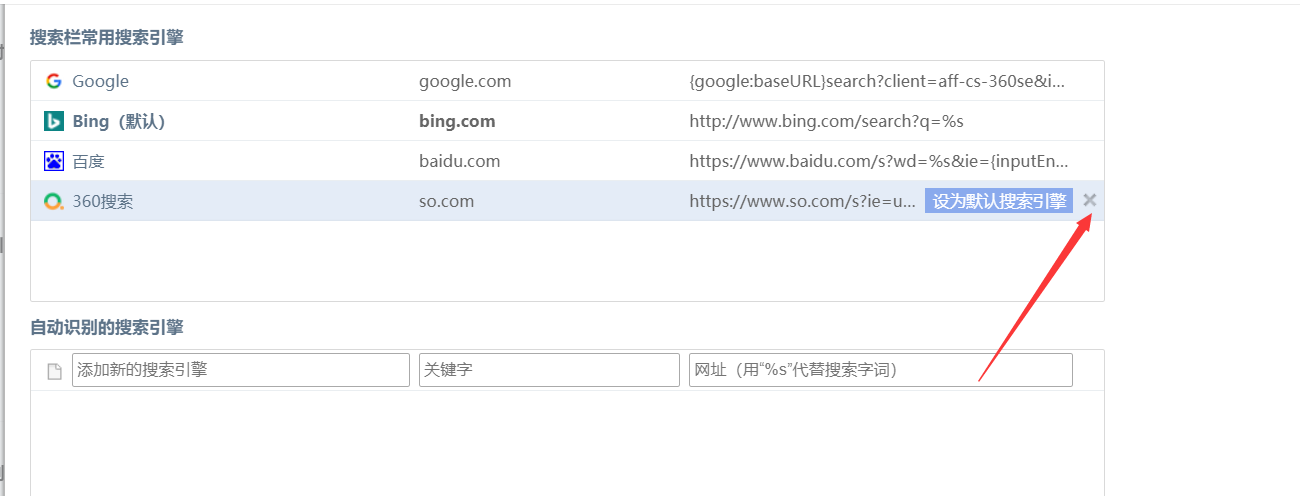
Task: Click the so.com keyword cell
Action: [446, 201]
